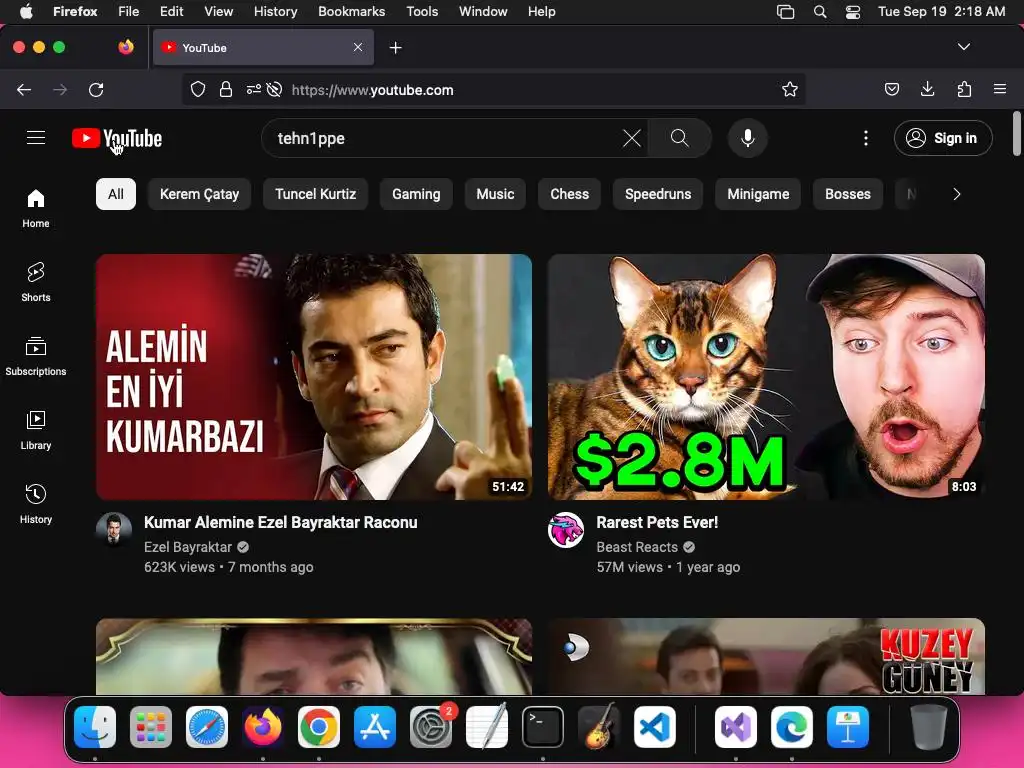Image resolution: width=1024 pixels, height=768 pixels.
Task: Open Kumar Alemine Ezel Bayraktar Raconu title
Action: pyautogui.click(x=280, y=522)
